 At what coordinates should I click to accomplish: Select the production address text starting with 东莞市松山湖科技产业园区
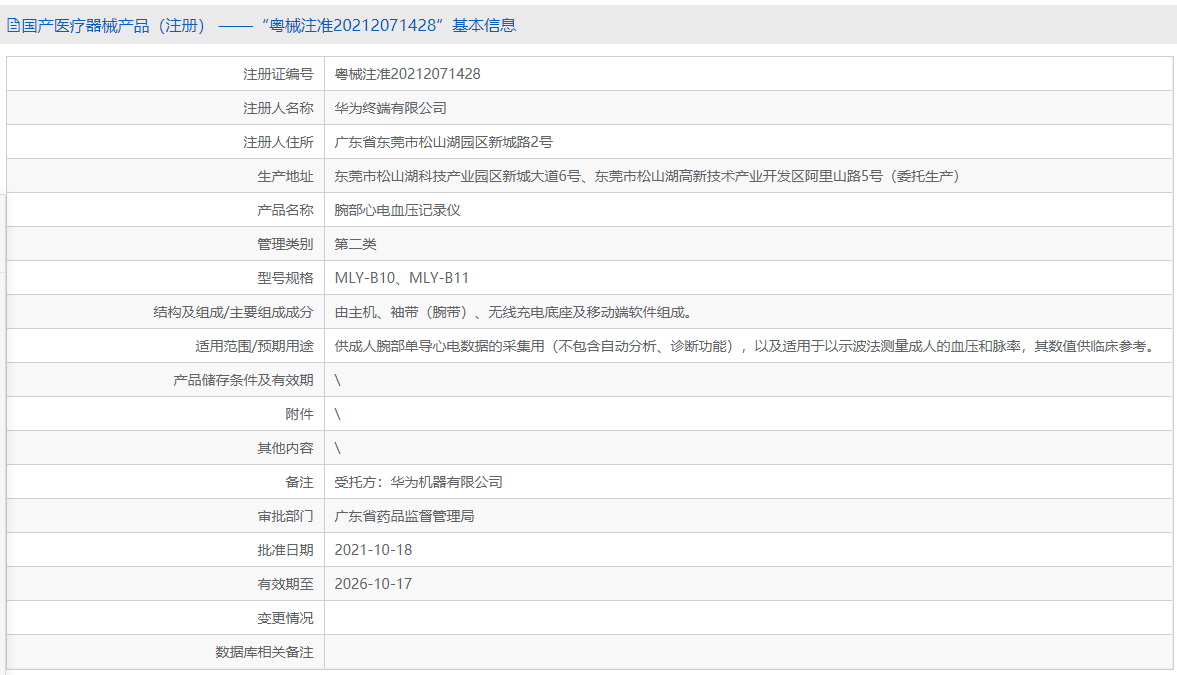click(646, 176)
